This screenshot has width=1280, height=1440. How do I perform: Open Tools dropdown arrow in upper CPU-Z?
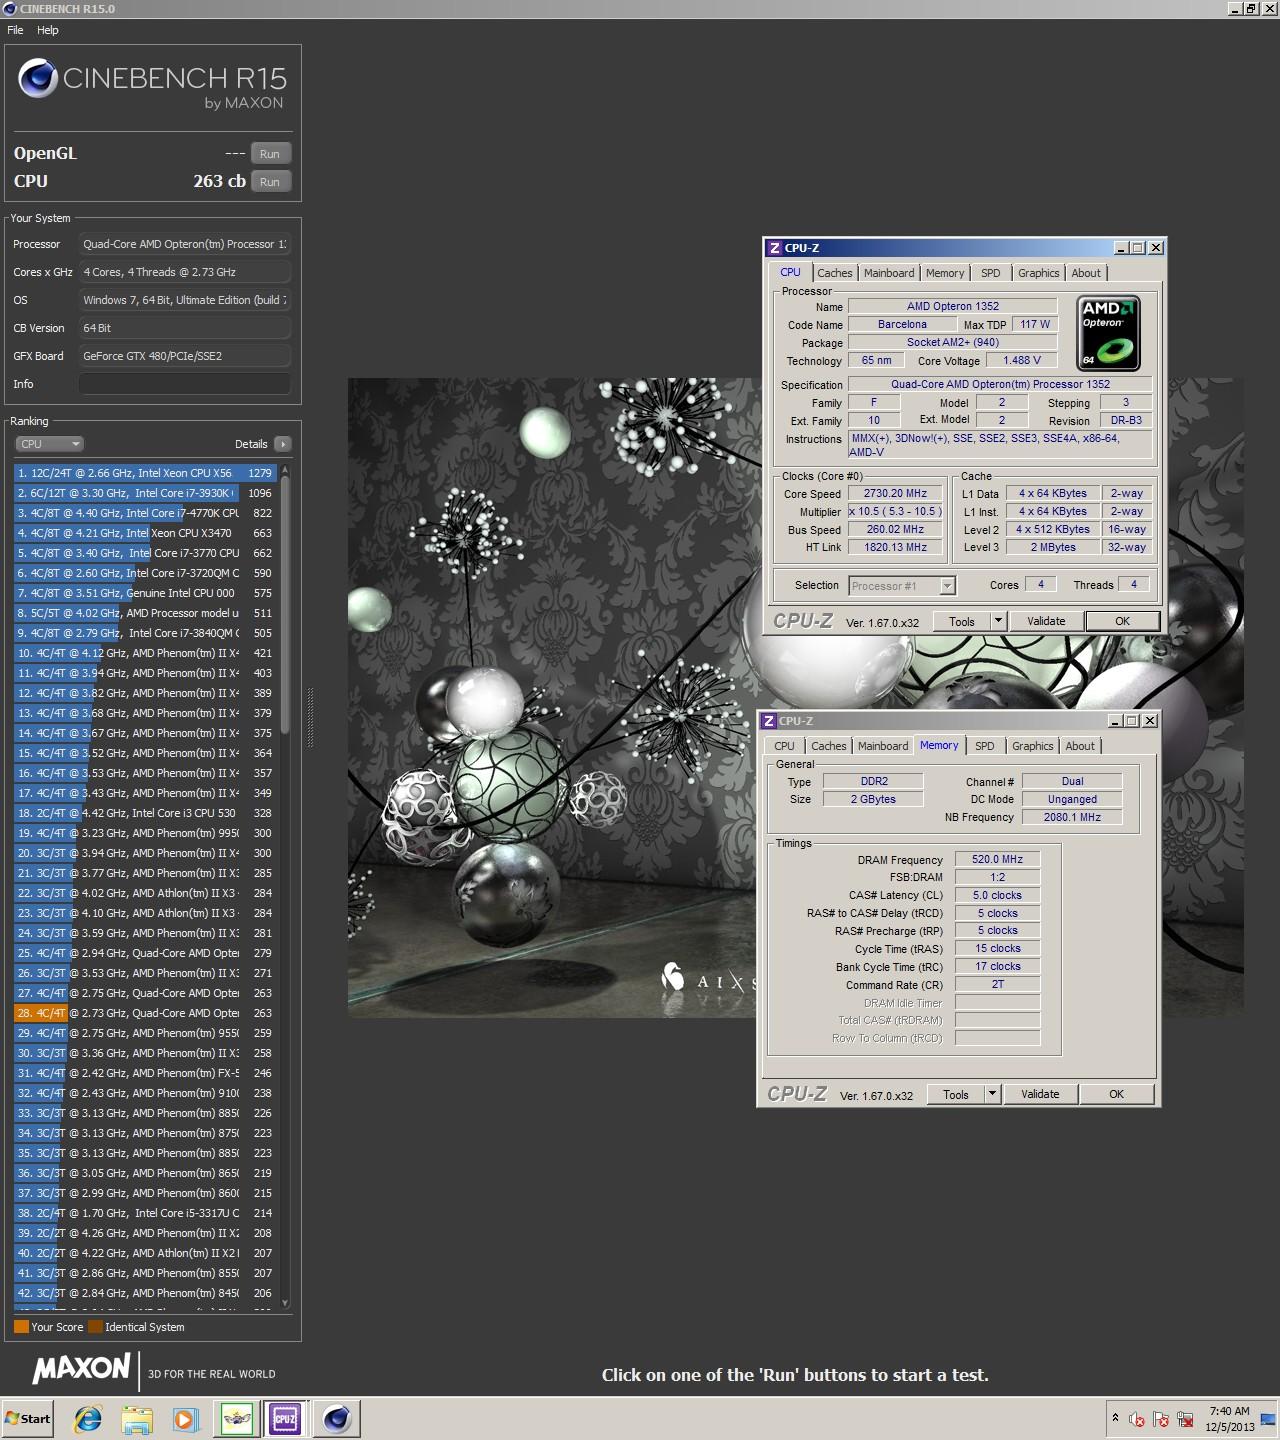tap(997, 621)
